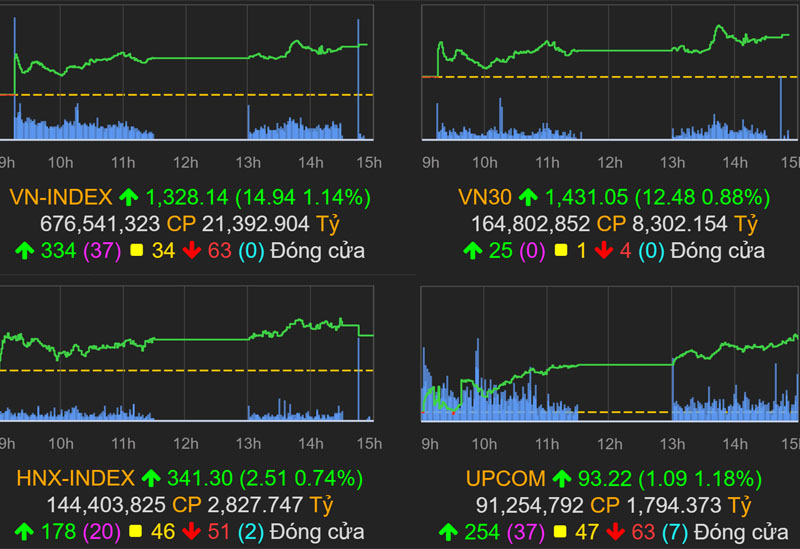Click the VN30 change (12.48 0.88%)
This screenshot has height=549, width=800.
tap(702, 197)
